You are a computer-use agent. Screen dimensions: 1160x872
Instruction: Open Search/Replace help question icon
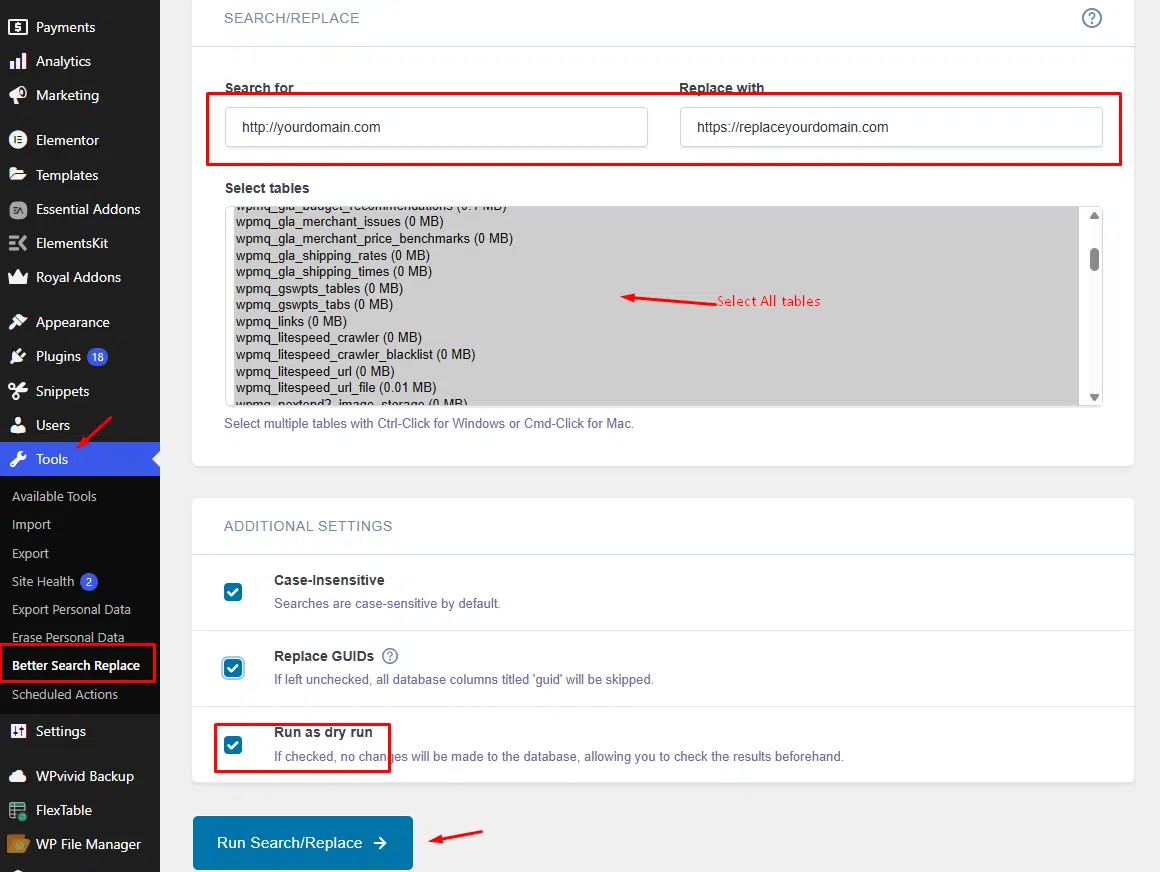click(x=1091, y=18)
